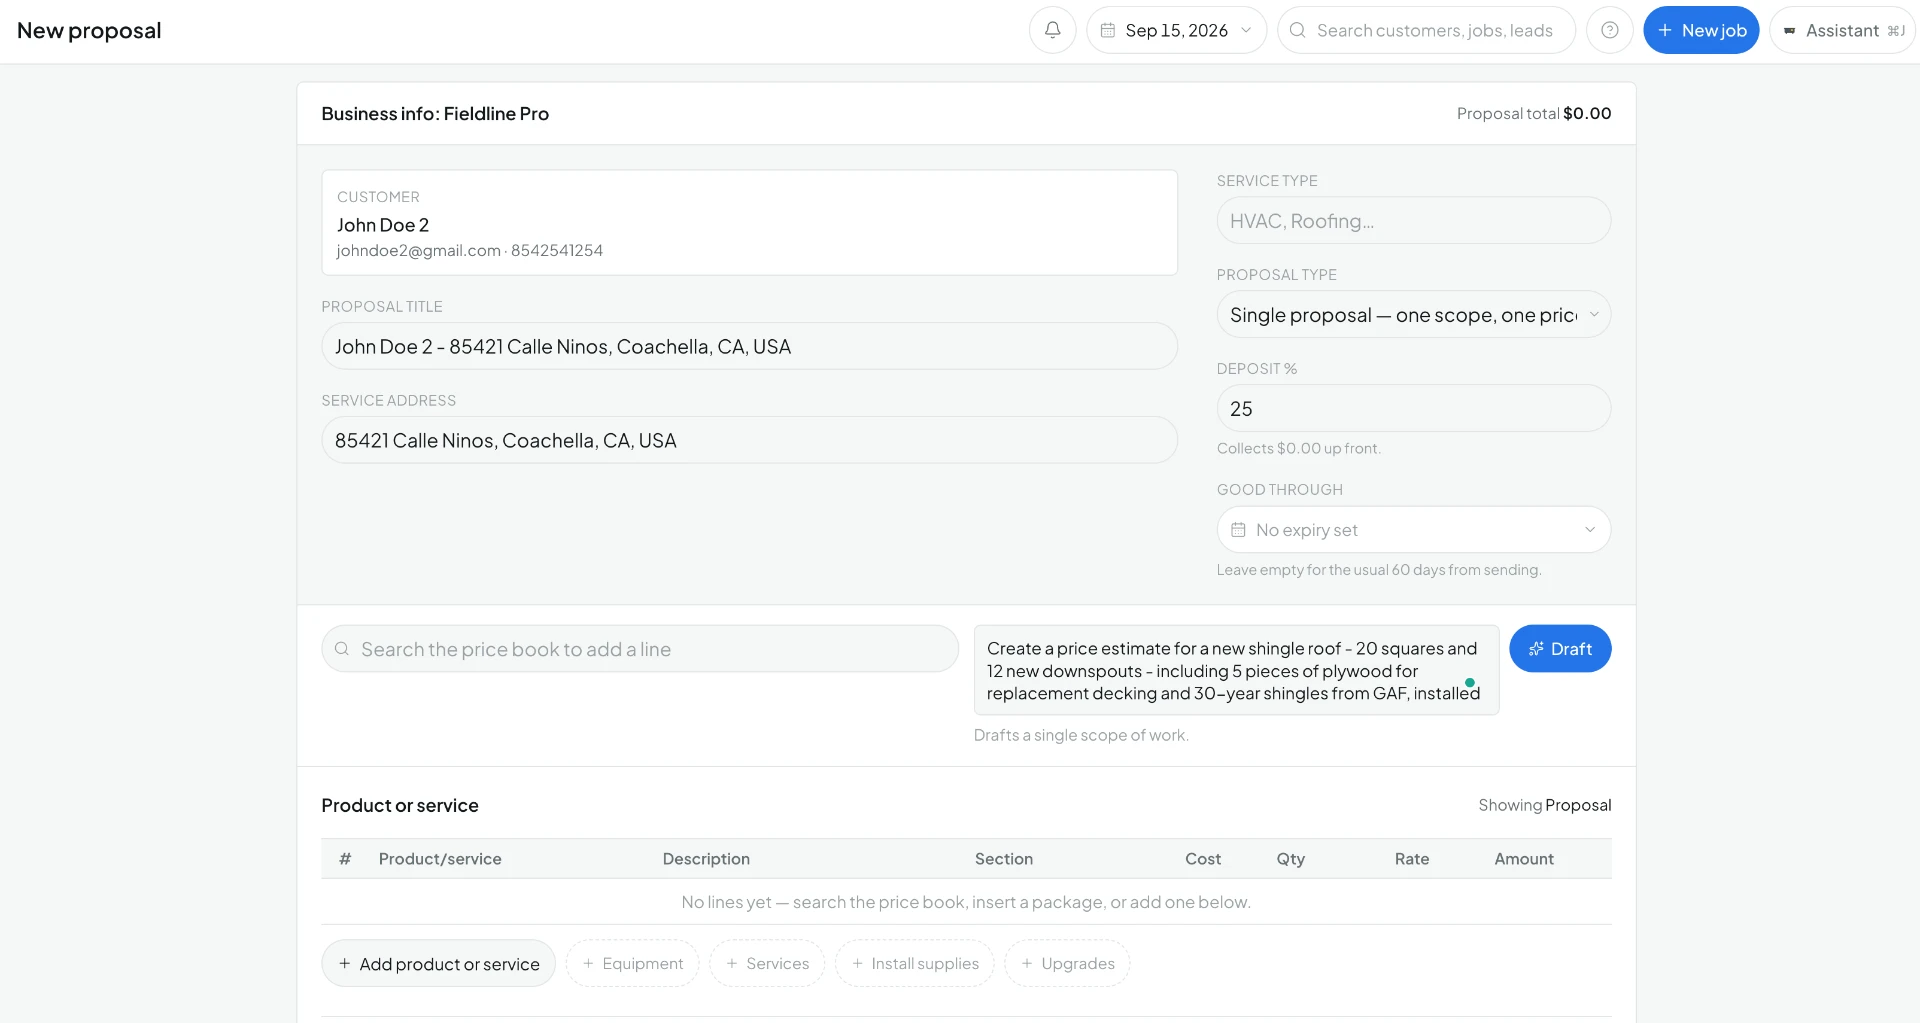The width and height of the screenshot is (1920, 1023).
Task: Click the search magnifier icon in top bar
Action: click(x=1298, y=30)
